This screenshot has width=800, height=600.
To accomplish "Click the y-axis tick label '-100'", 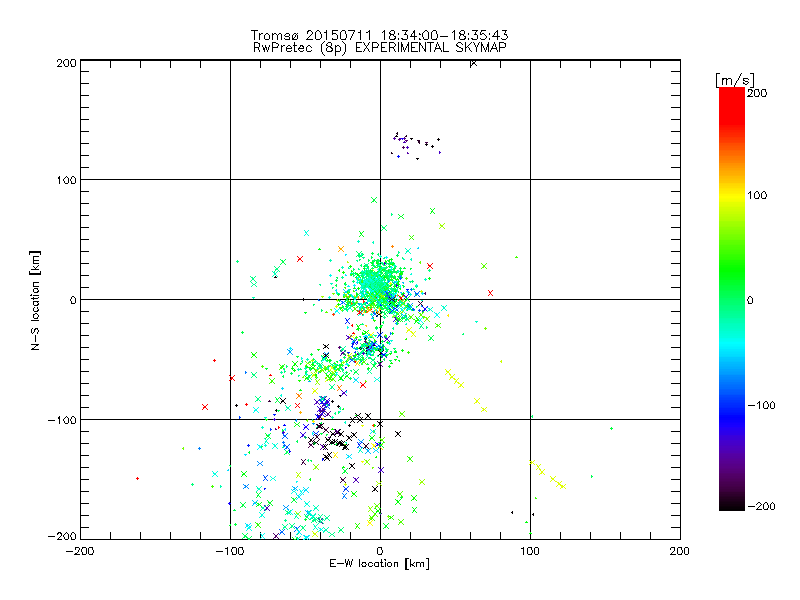I will click(62, 420).
